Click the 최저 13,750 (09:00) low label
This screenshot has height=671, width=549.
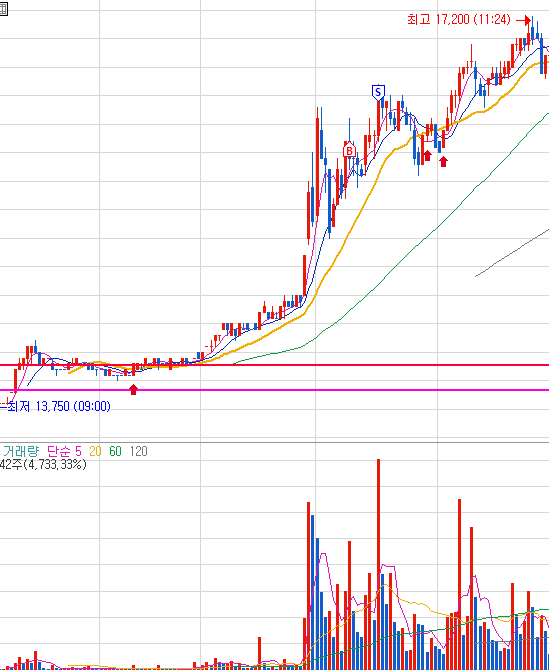pyautogui.click(x=59, y=406)
